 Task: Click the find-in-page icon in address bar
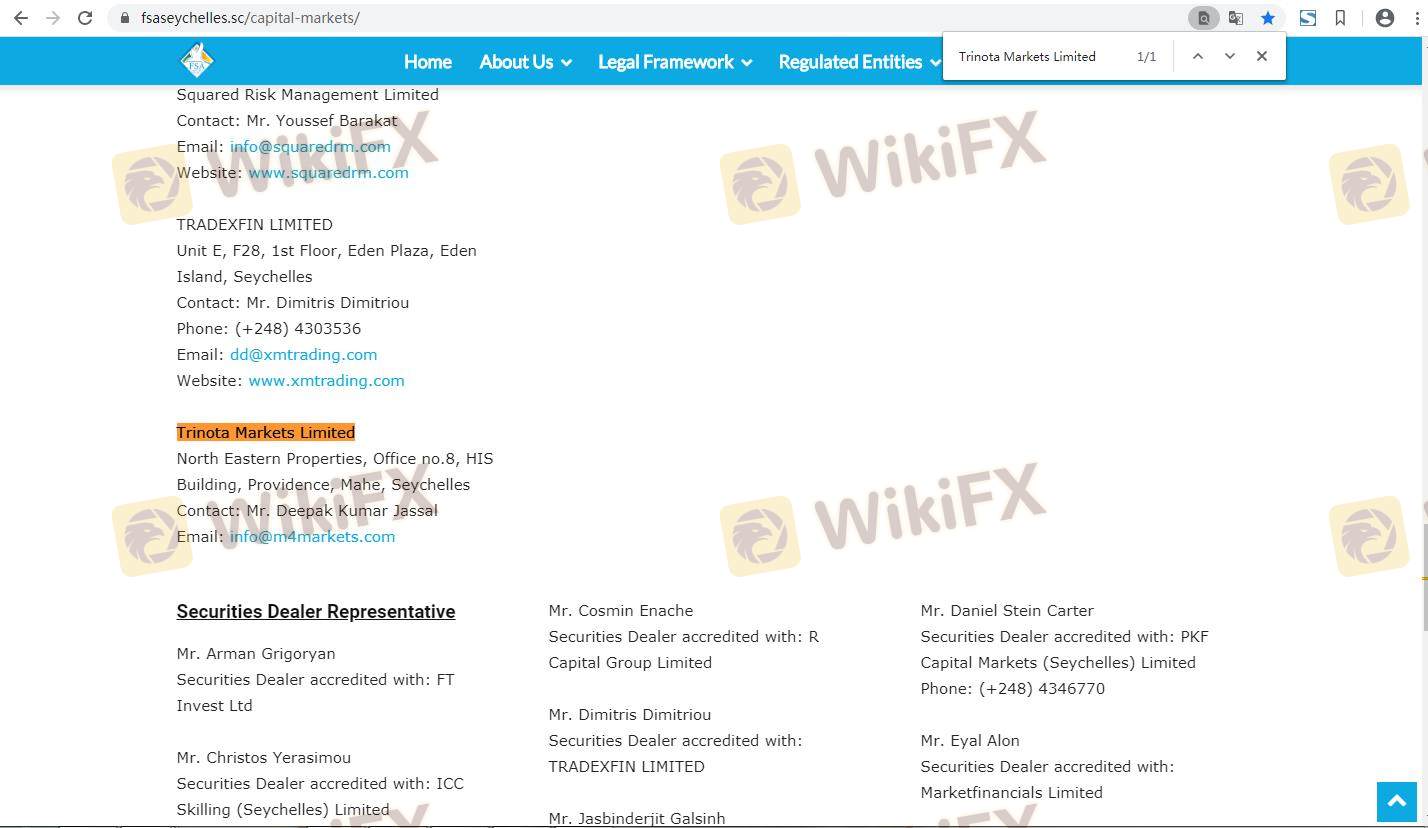point(1203,18)
